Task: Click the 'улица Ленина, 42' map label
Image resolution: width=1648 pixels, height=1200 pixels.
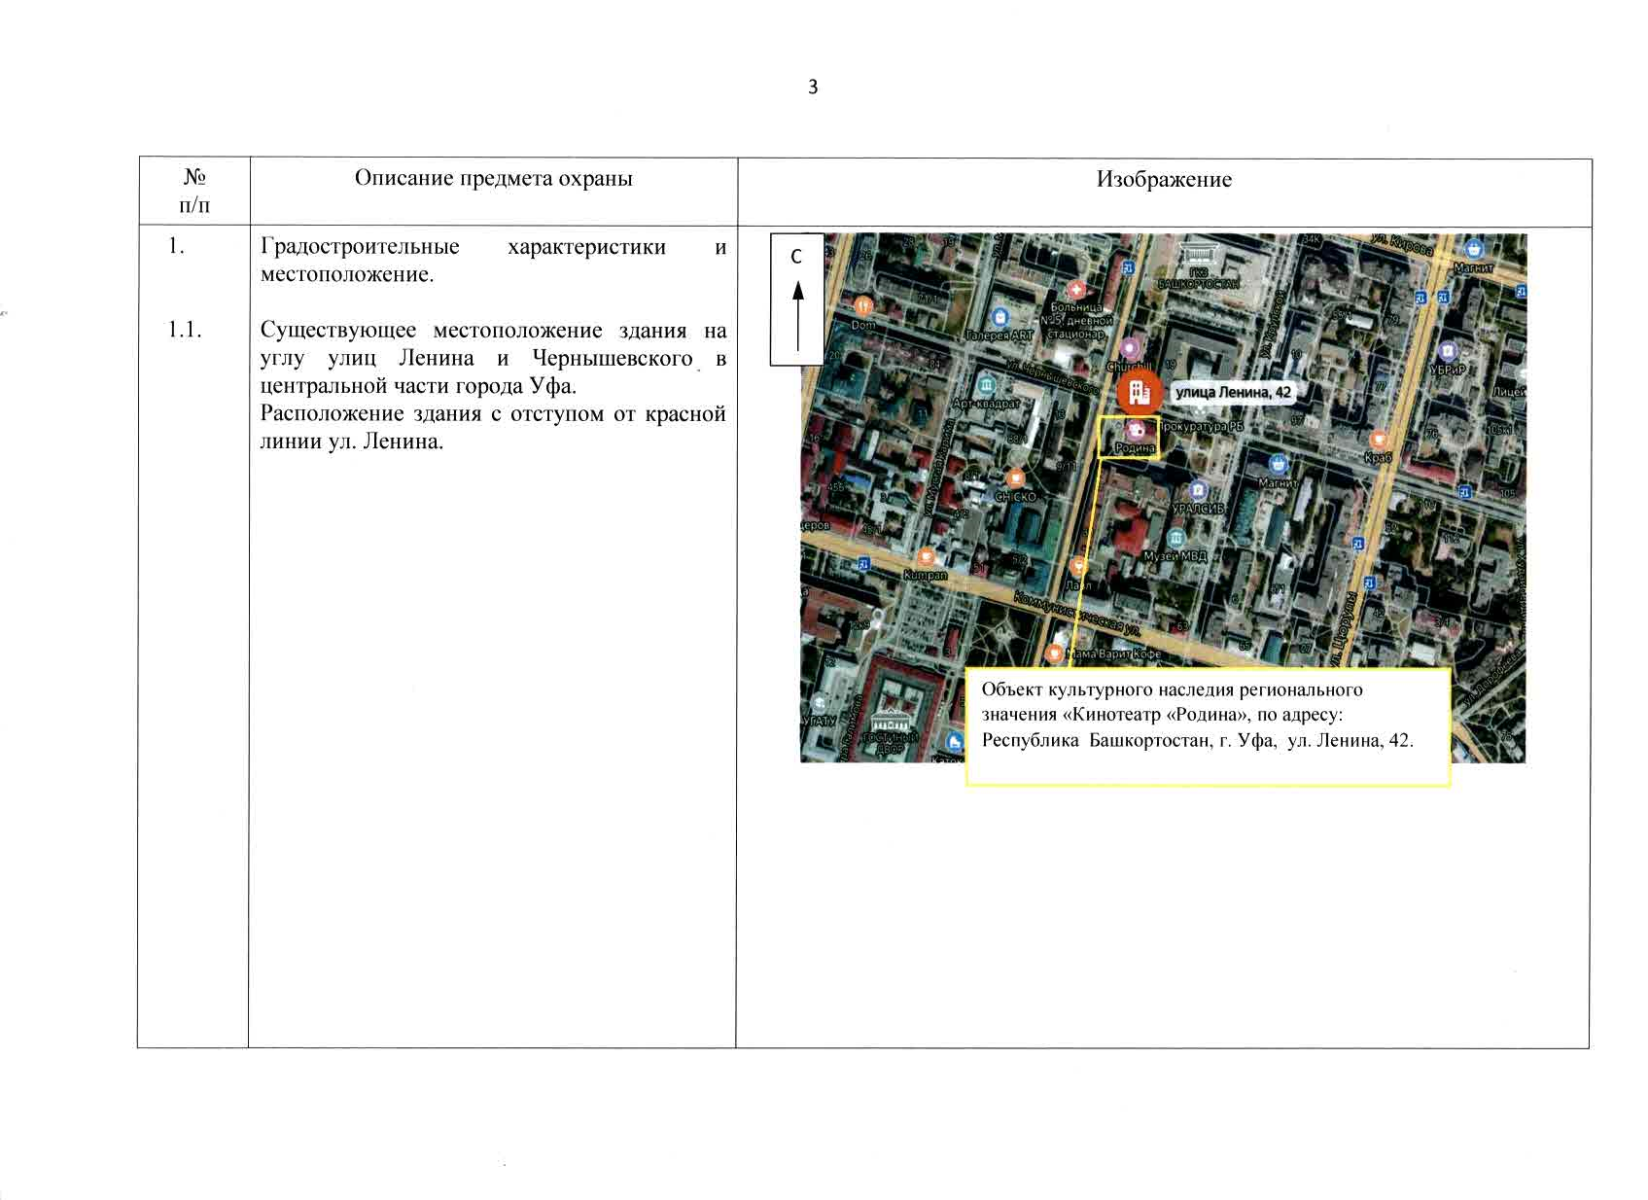Action: [1232, 392]
